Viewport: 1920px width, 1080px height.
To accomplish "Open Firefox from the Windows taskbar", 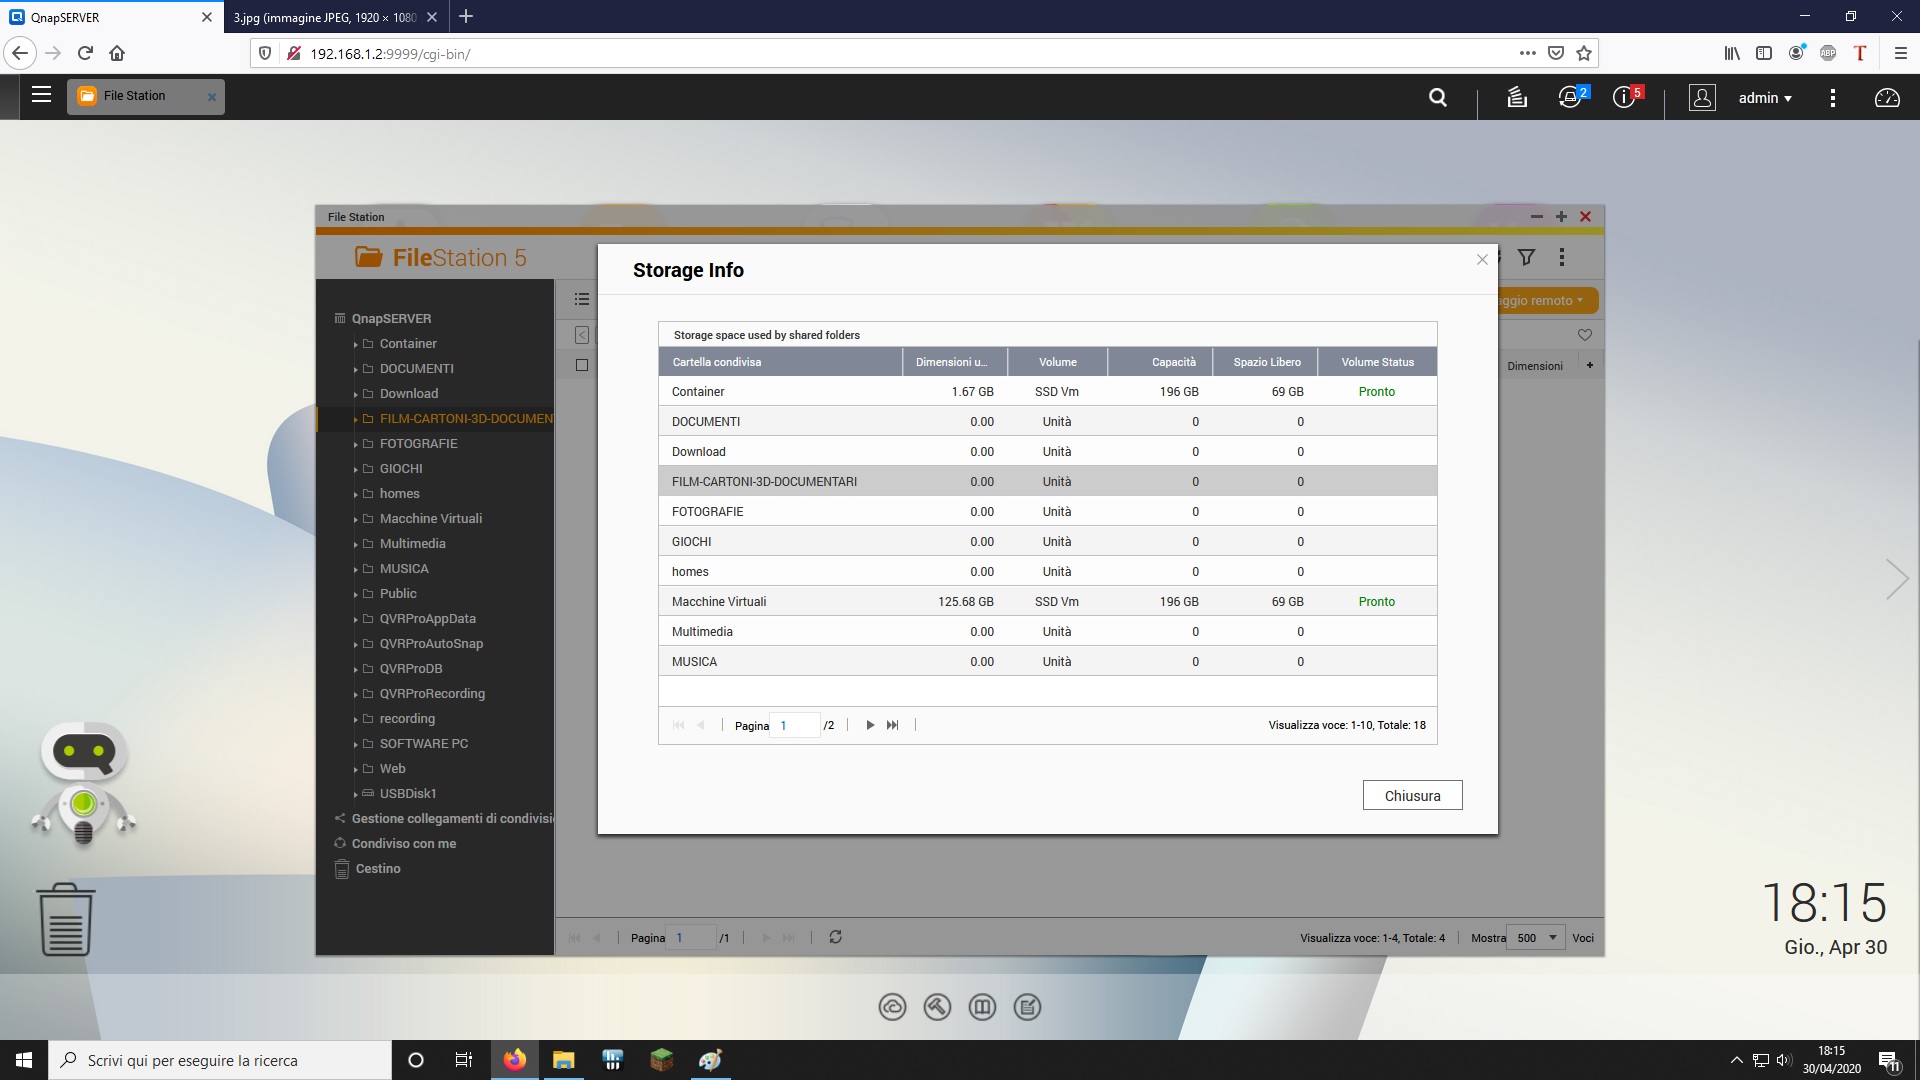I will (515, 1060).
